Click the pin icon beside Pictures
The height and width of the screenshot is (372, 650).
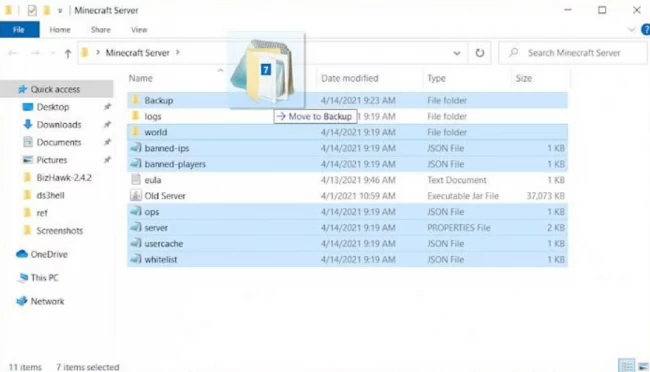coord(107,160)
